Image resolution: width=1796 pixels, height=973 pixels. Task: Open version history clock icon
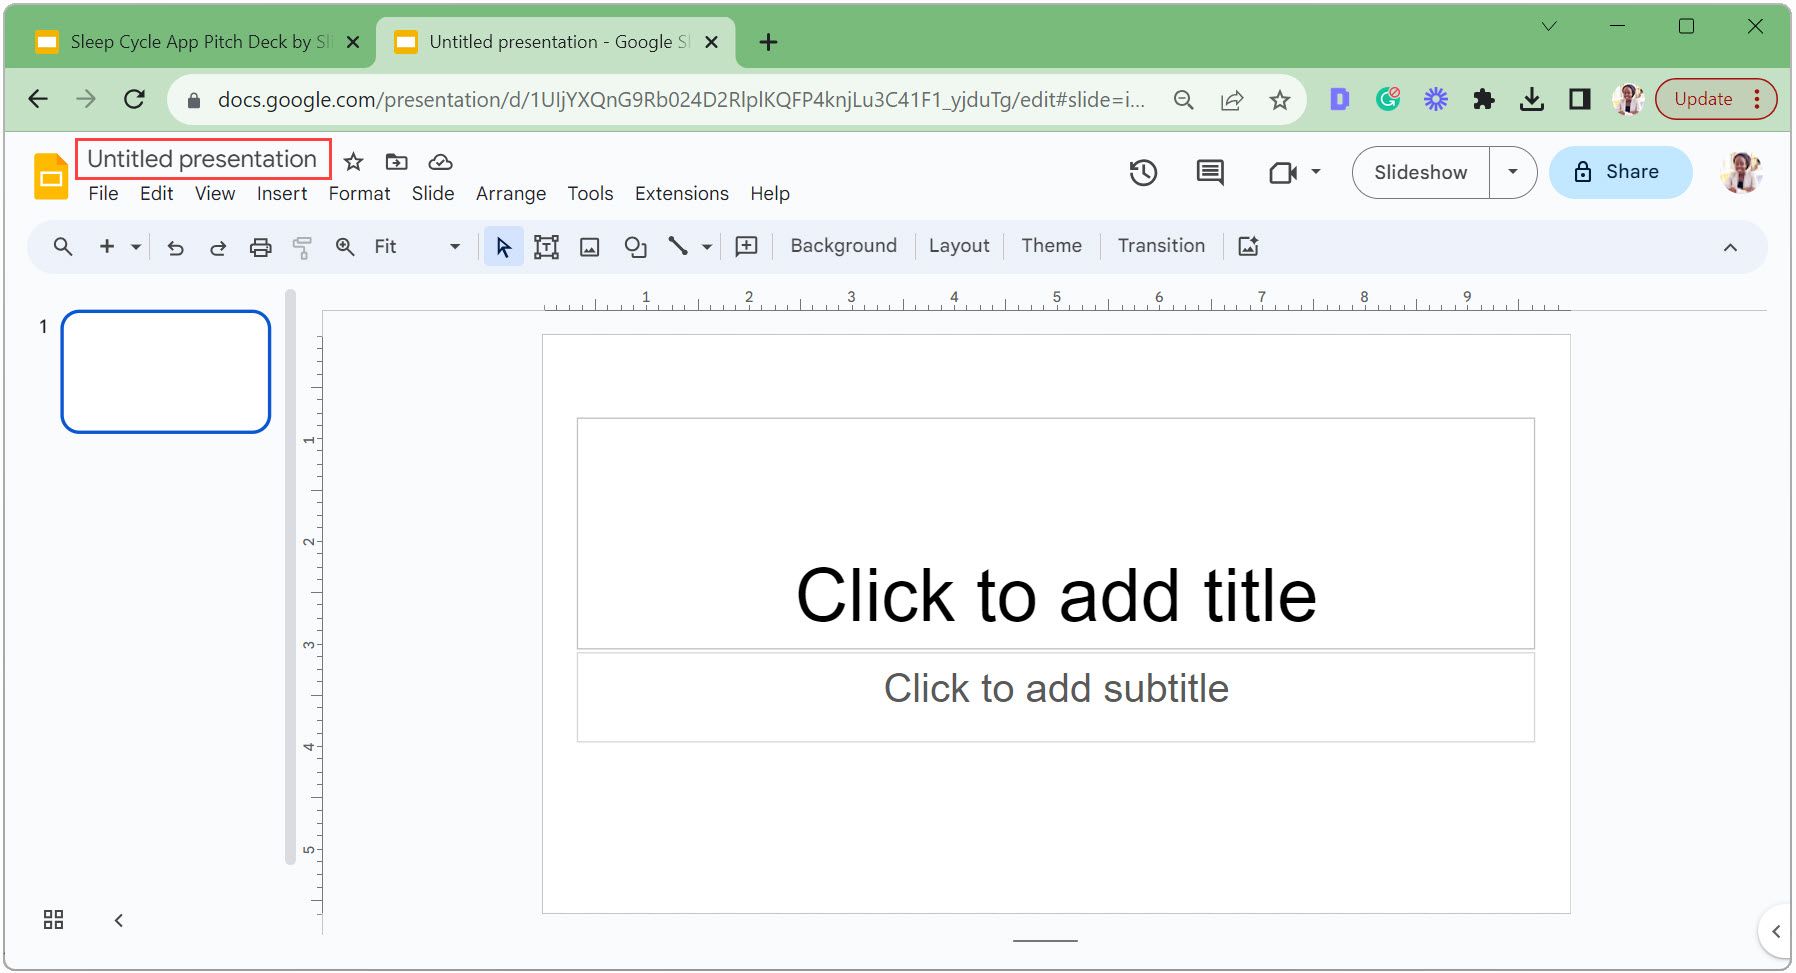(x=1143, y=173)
